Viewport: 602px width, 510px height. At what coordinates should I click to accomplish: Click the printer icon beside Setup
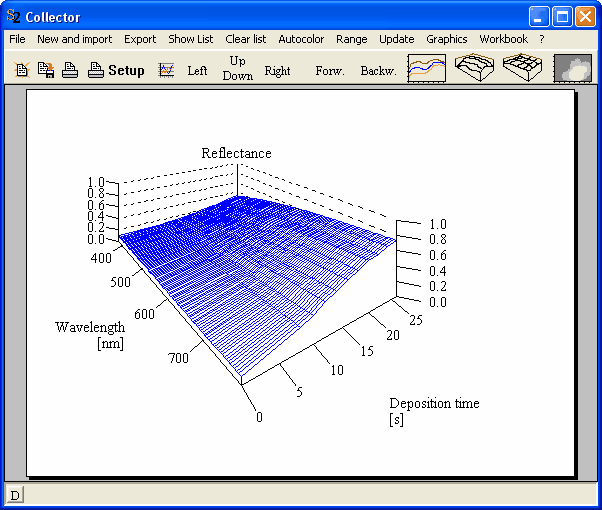coord(96,70)
